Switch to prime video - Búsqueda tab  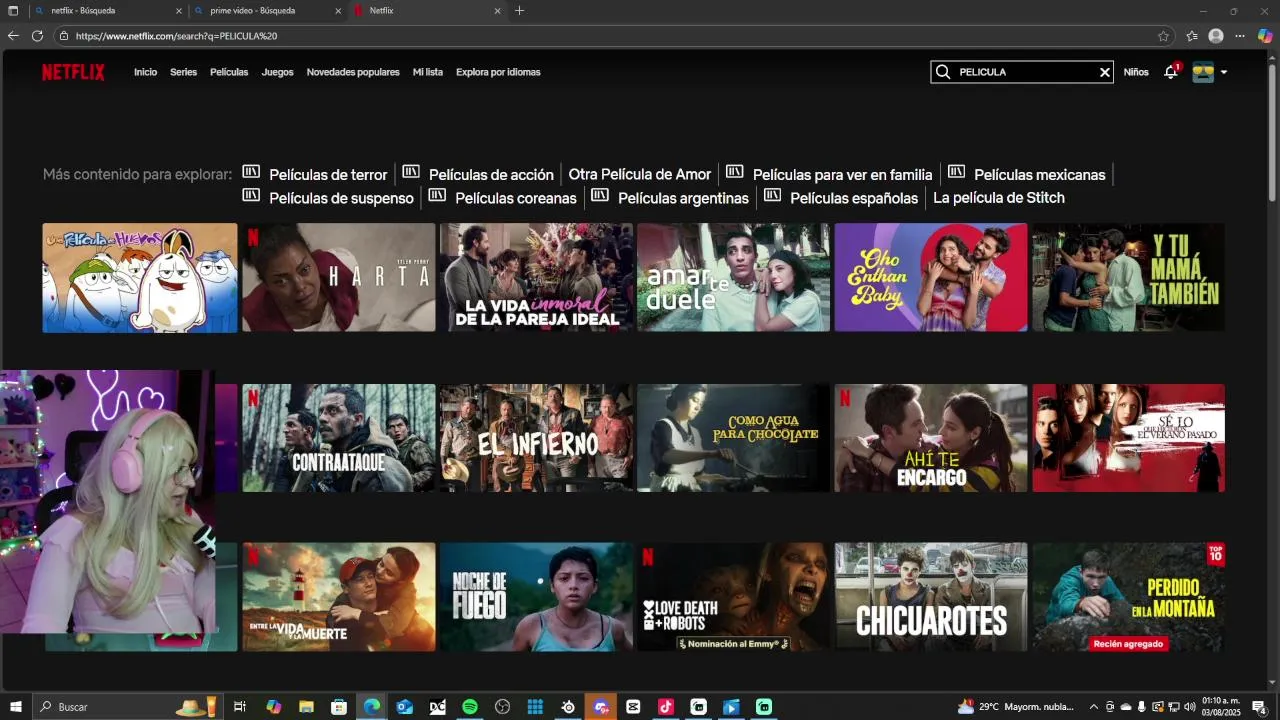(267, 11)
